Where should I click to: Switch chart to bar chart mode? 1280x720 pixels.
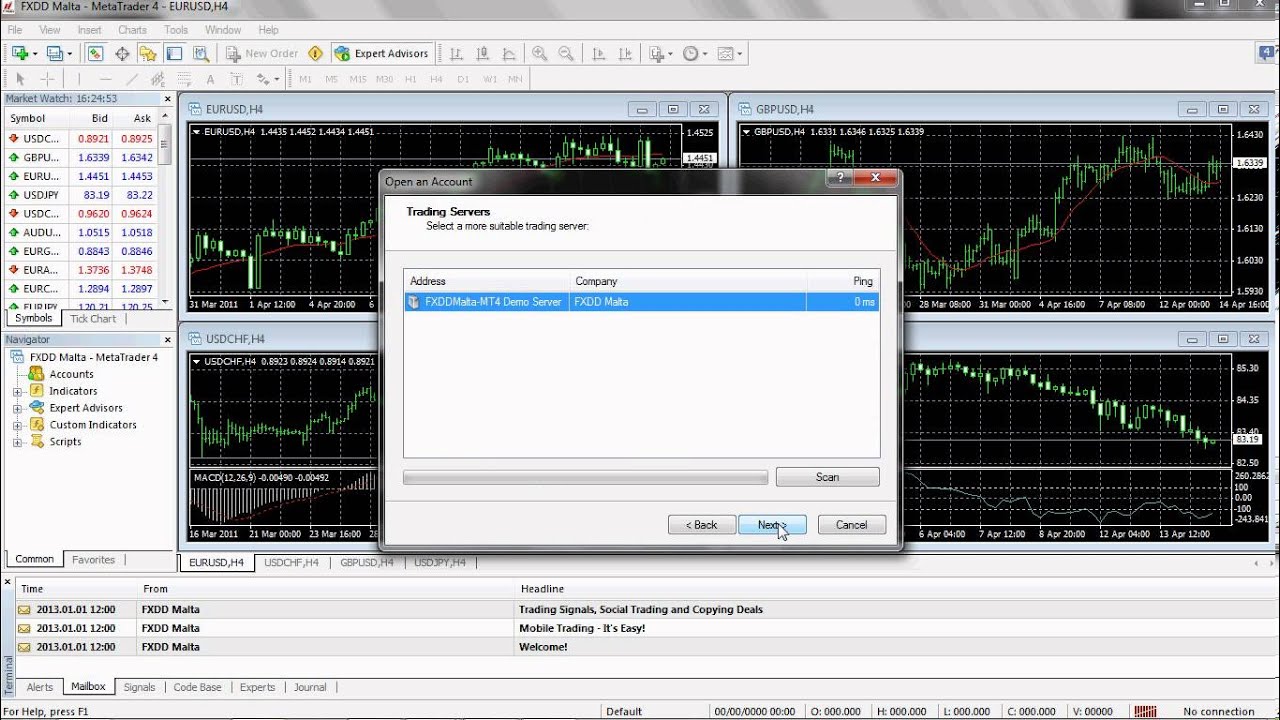(456, 53)
